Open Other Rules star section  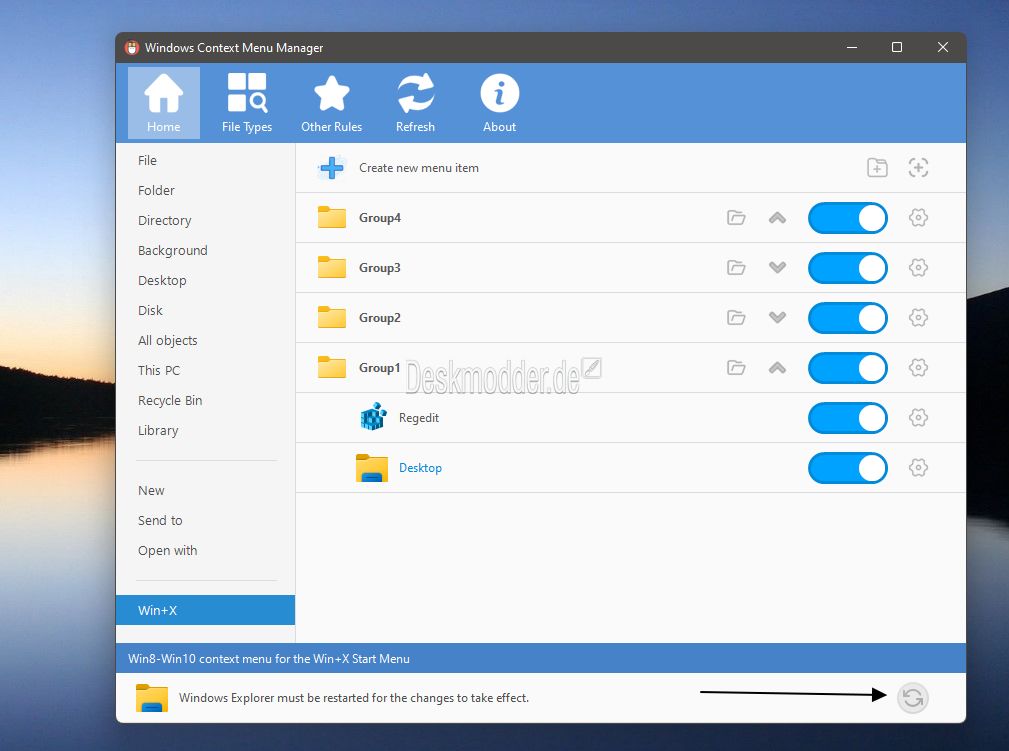point(331,103)
